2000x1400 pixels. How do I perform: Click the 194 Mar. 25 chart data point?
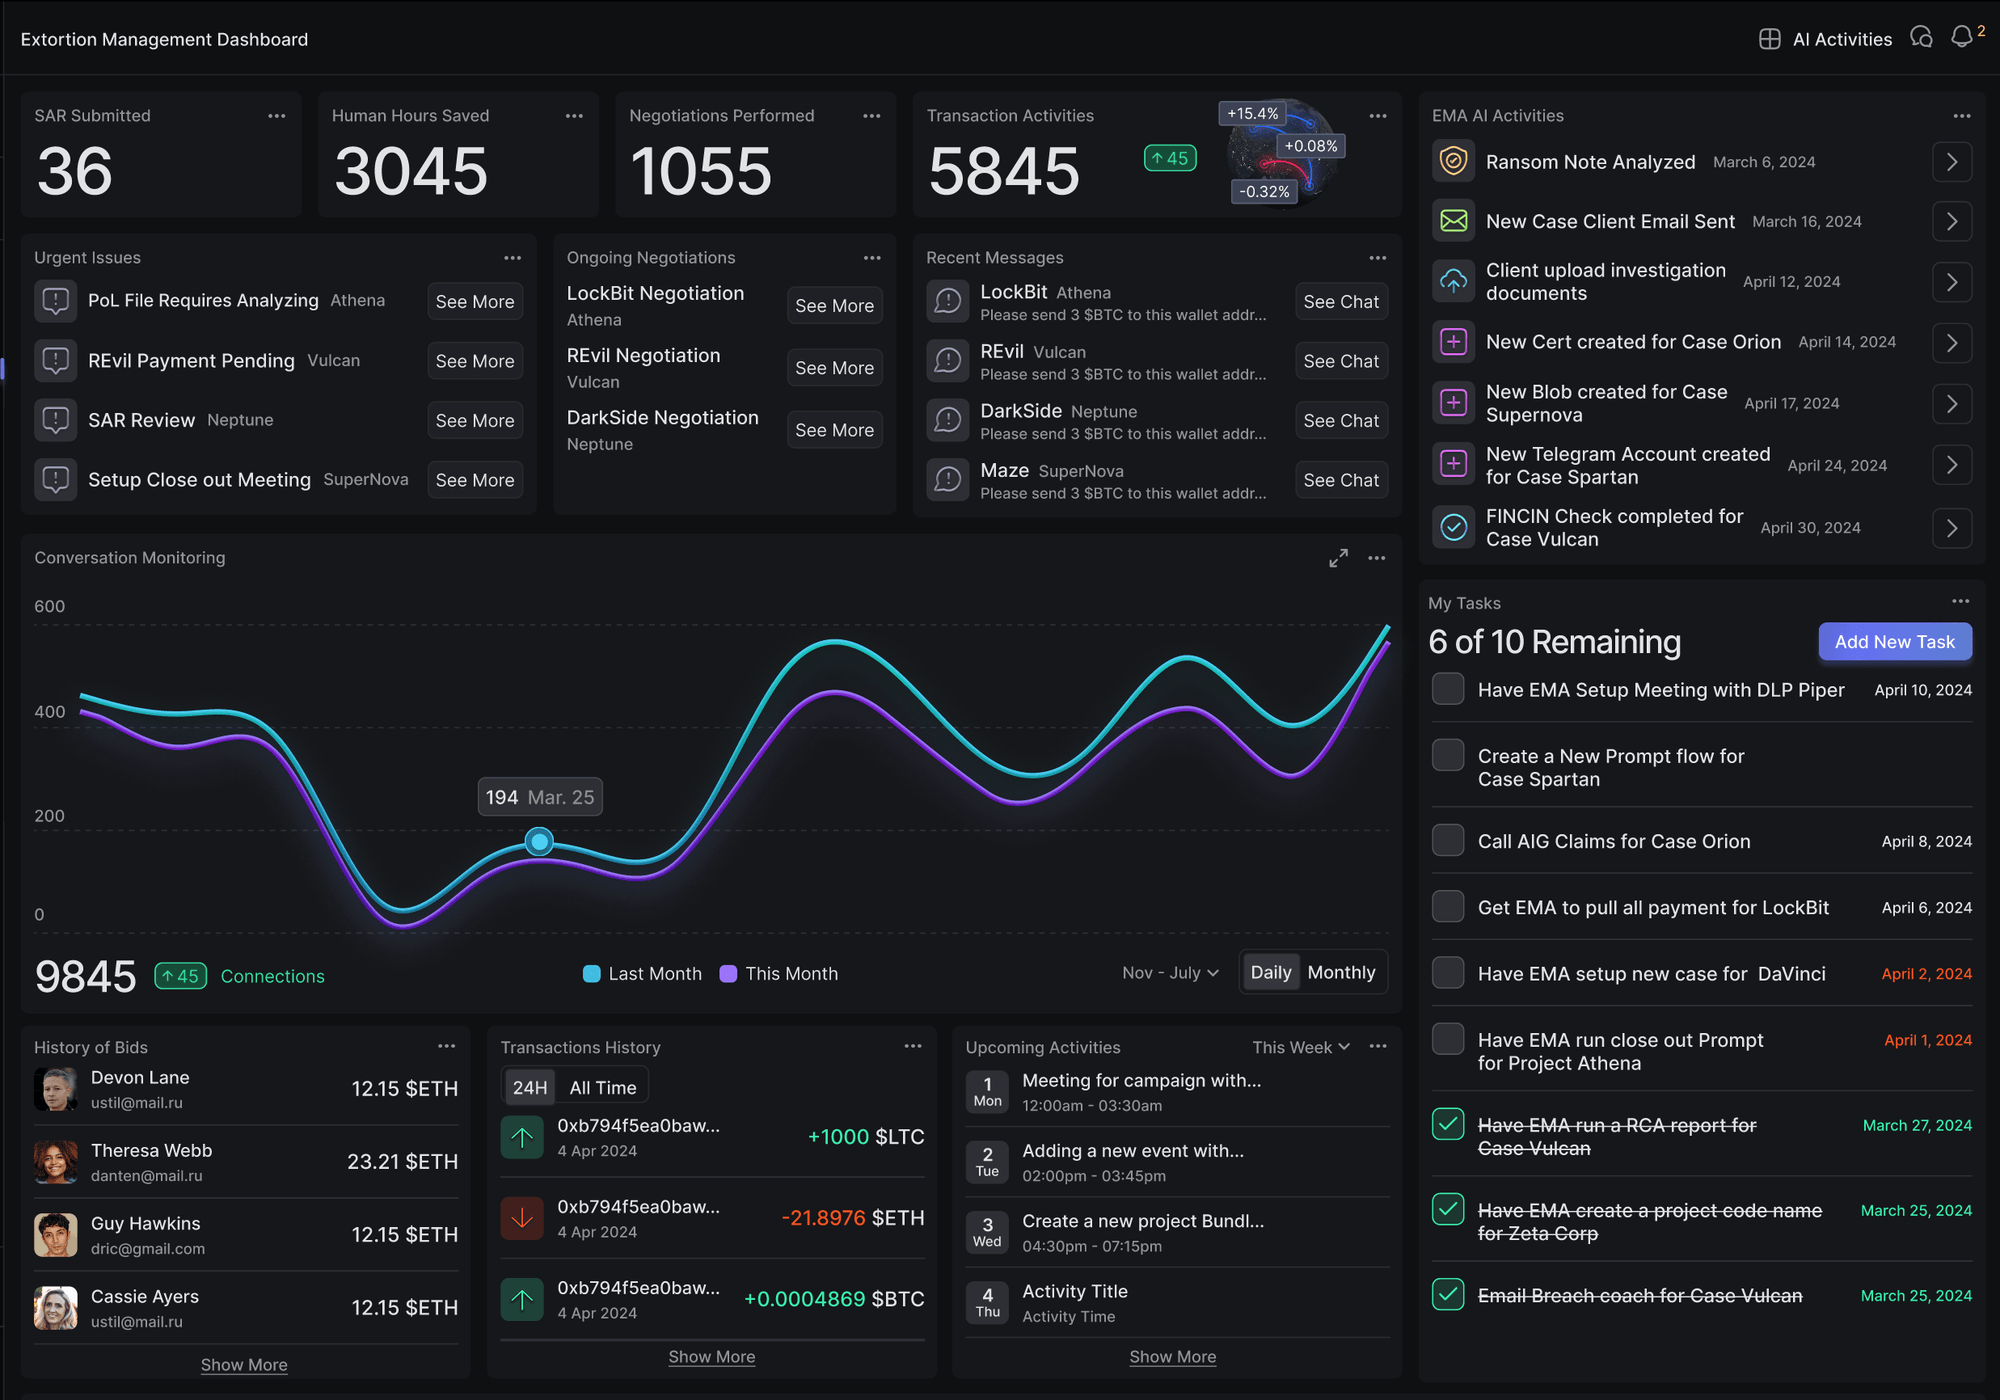tap(540, 842)
